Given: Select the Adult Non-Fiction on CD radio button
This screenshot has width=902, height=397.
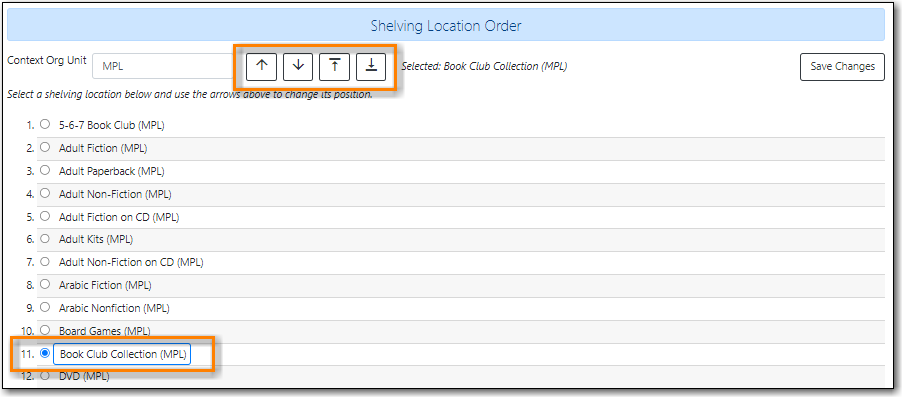Looking at the screenshot, I should [x=45, y=261].
